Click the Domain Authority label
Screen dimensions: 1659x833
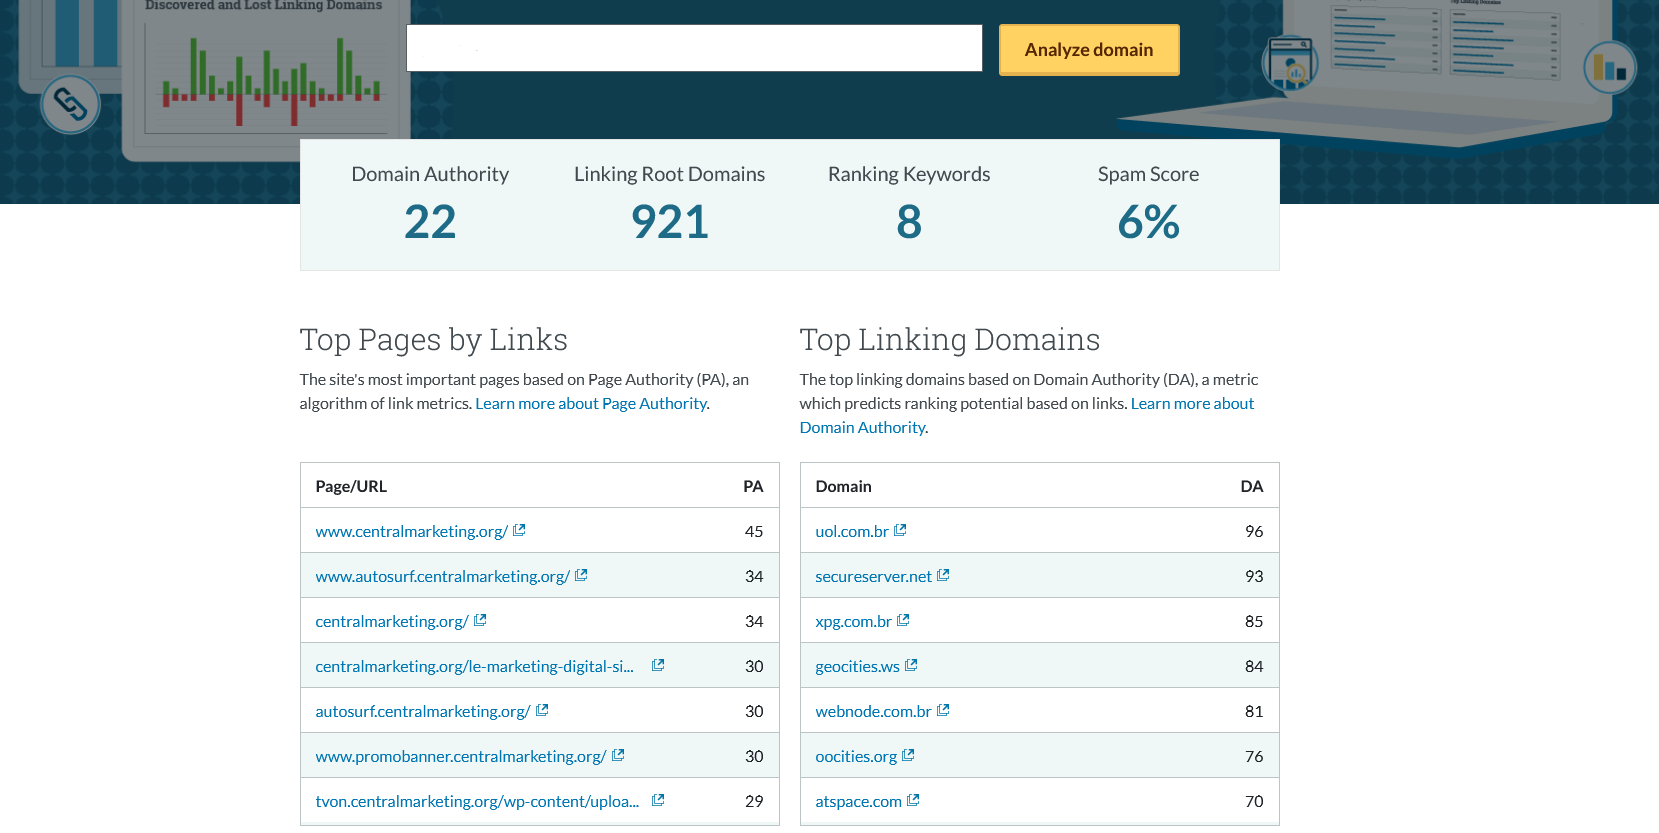[x=430, y=174]
